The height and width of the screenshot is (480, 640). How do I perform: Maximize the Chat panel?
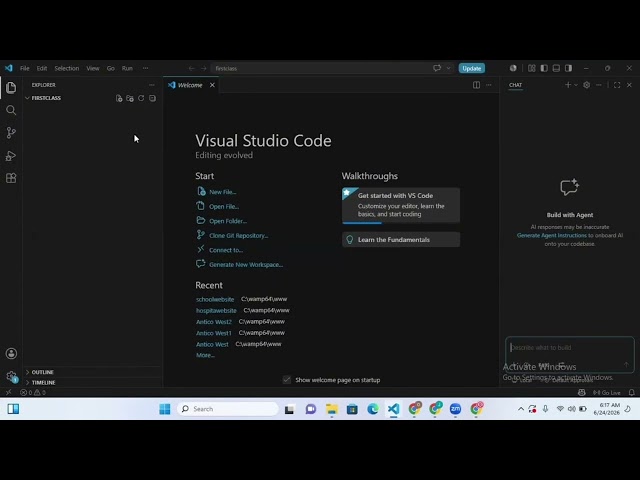coord(617,85)
